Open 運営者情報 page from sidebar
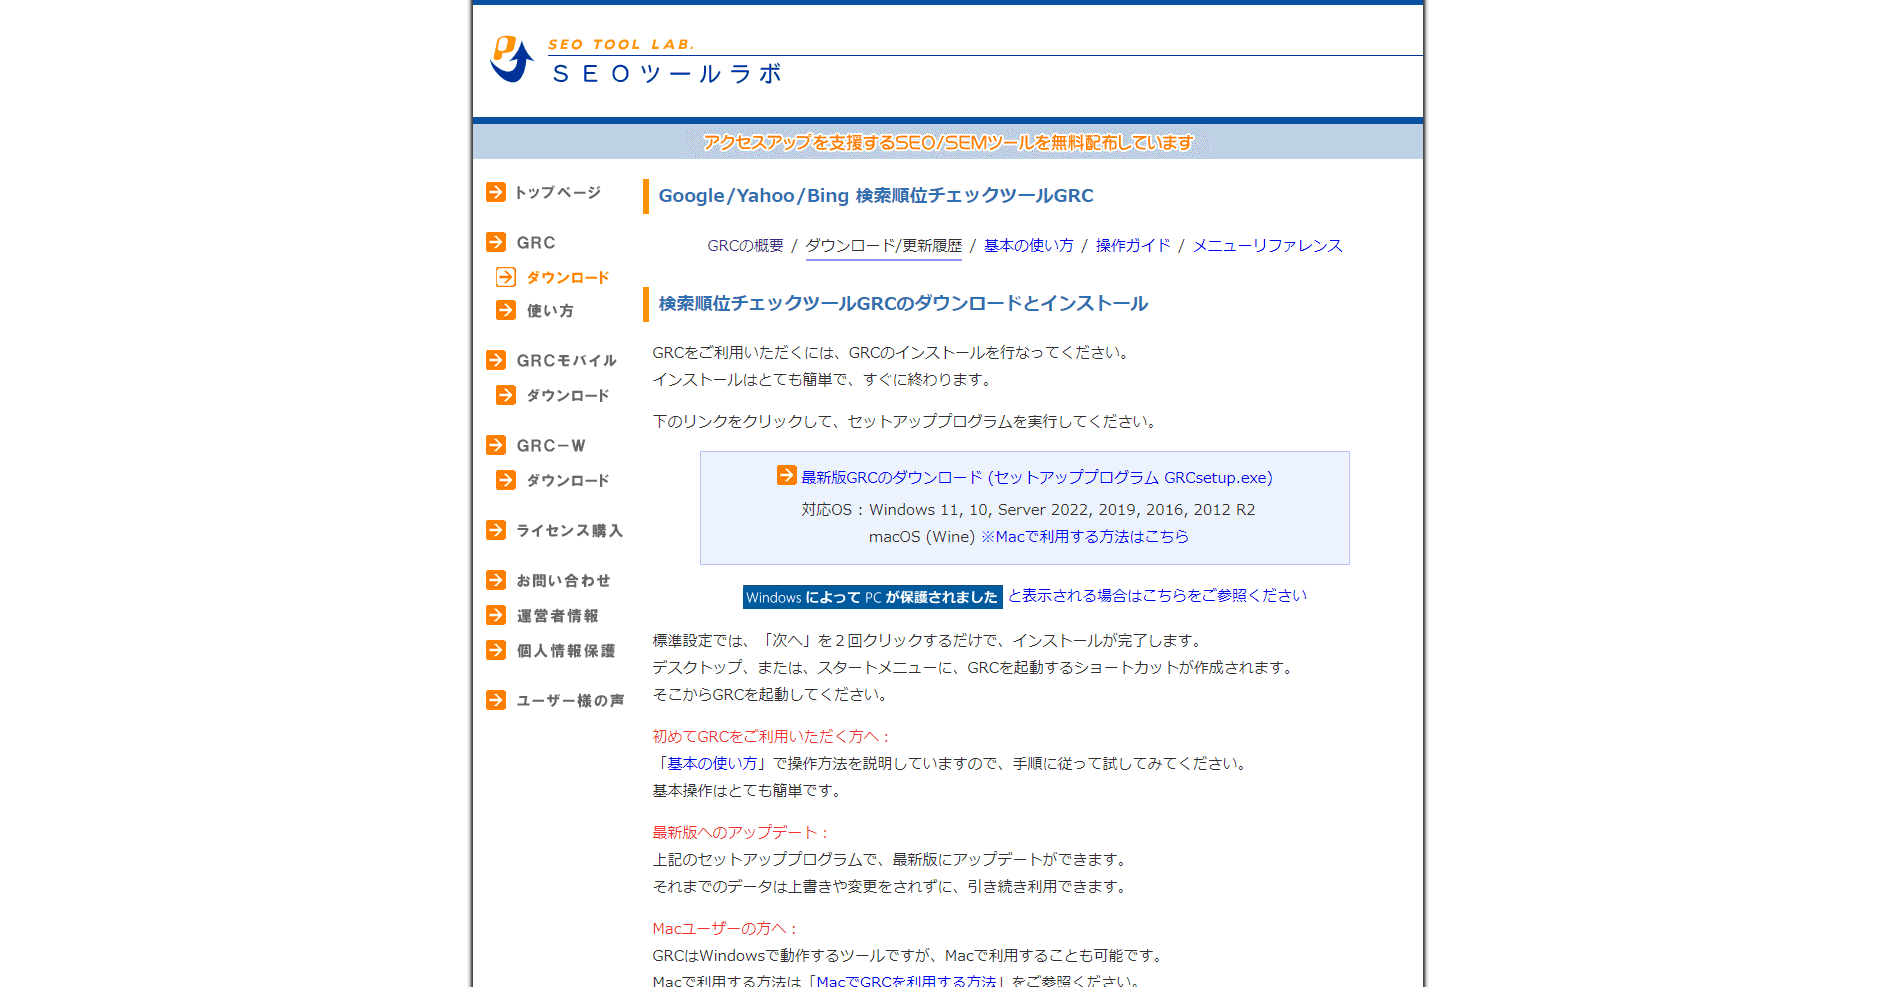Image resolution: width=1895 pixels, height=987 pixels. (558, 616)
